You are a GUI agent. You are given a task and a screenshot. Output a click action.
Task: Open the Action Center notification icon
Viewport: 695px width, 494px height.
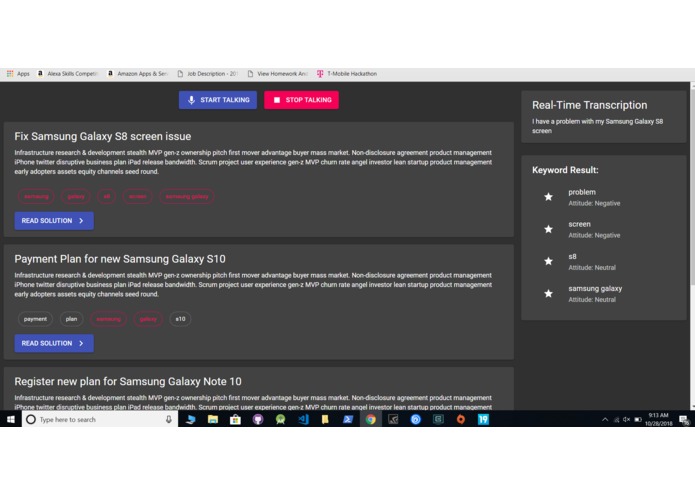click(684, 420)
